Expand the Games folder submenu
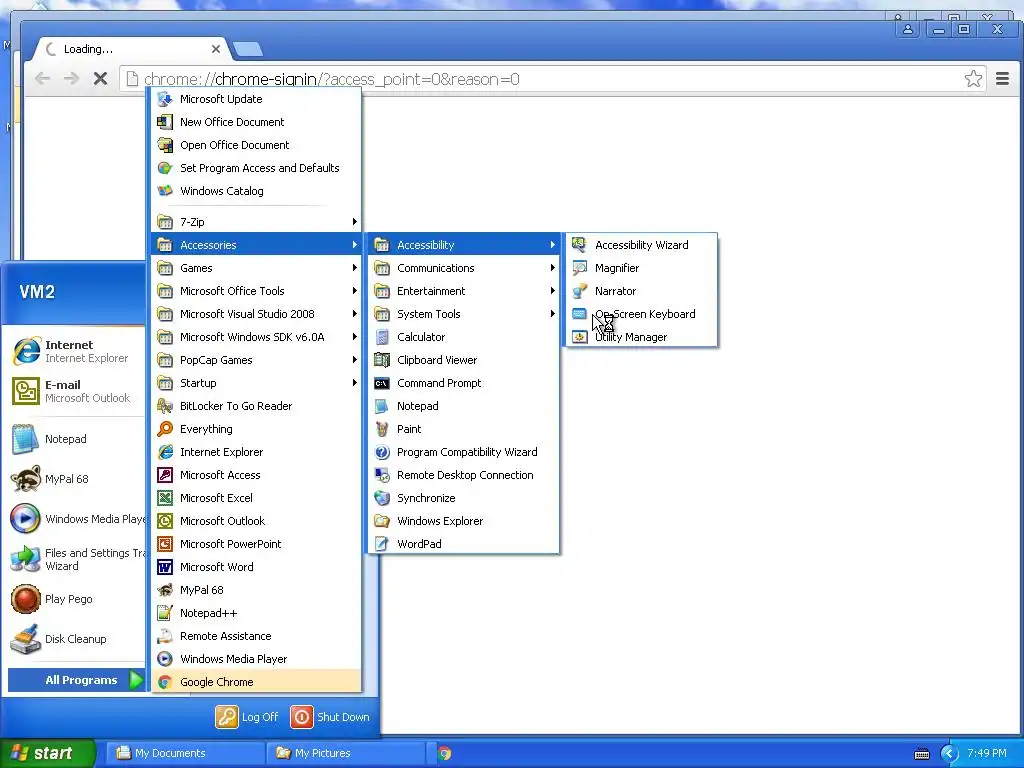This screenshot has height=768, width=1024. coord(256,268)
